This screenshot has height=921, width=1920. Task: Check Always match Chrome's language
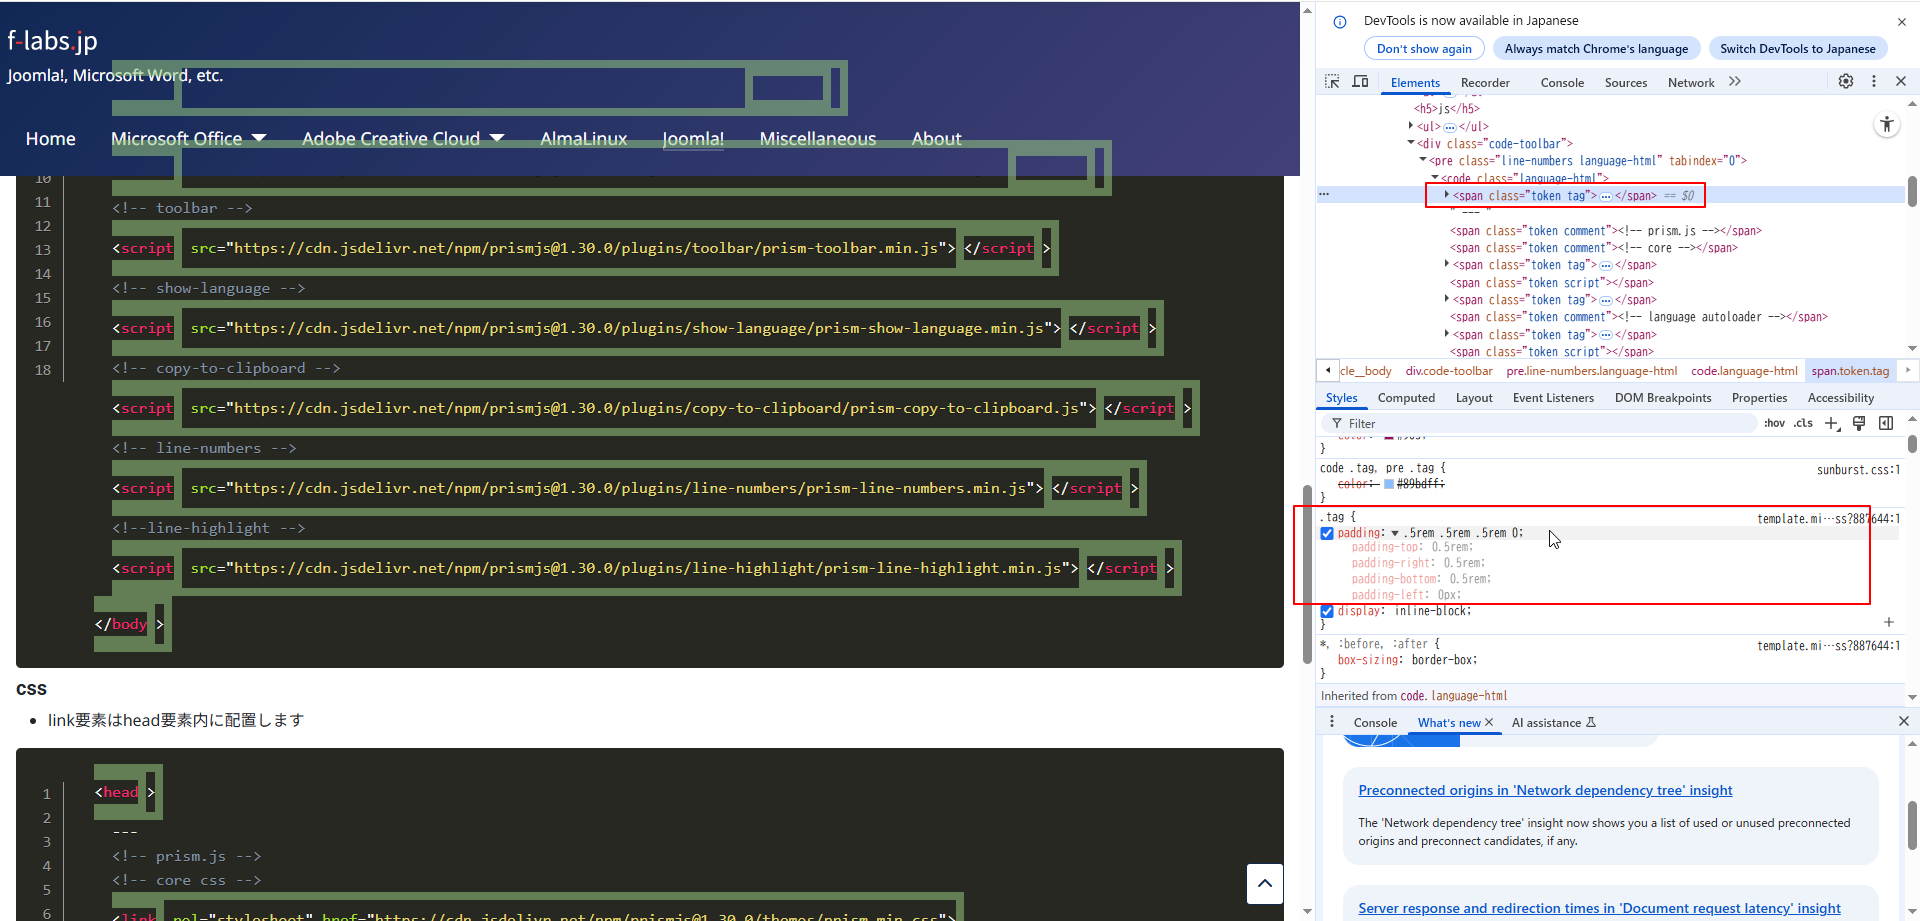pos(1596,48)
